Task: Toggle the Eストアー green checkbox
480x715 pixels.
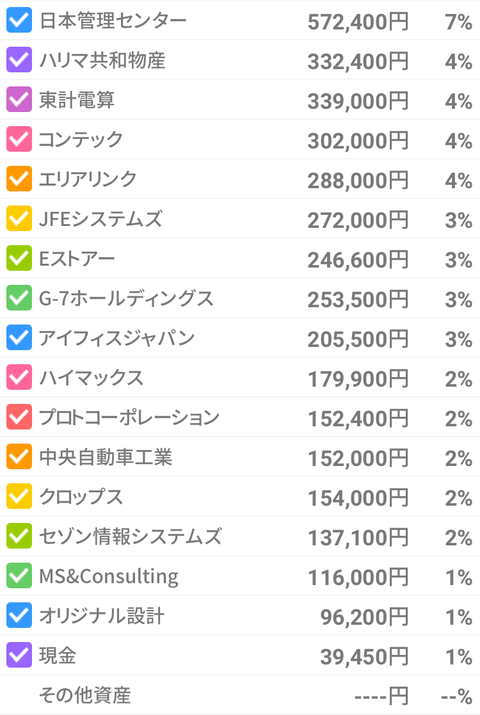Action: tap(19, 258)
